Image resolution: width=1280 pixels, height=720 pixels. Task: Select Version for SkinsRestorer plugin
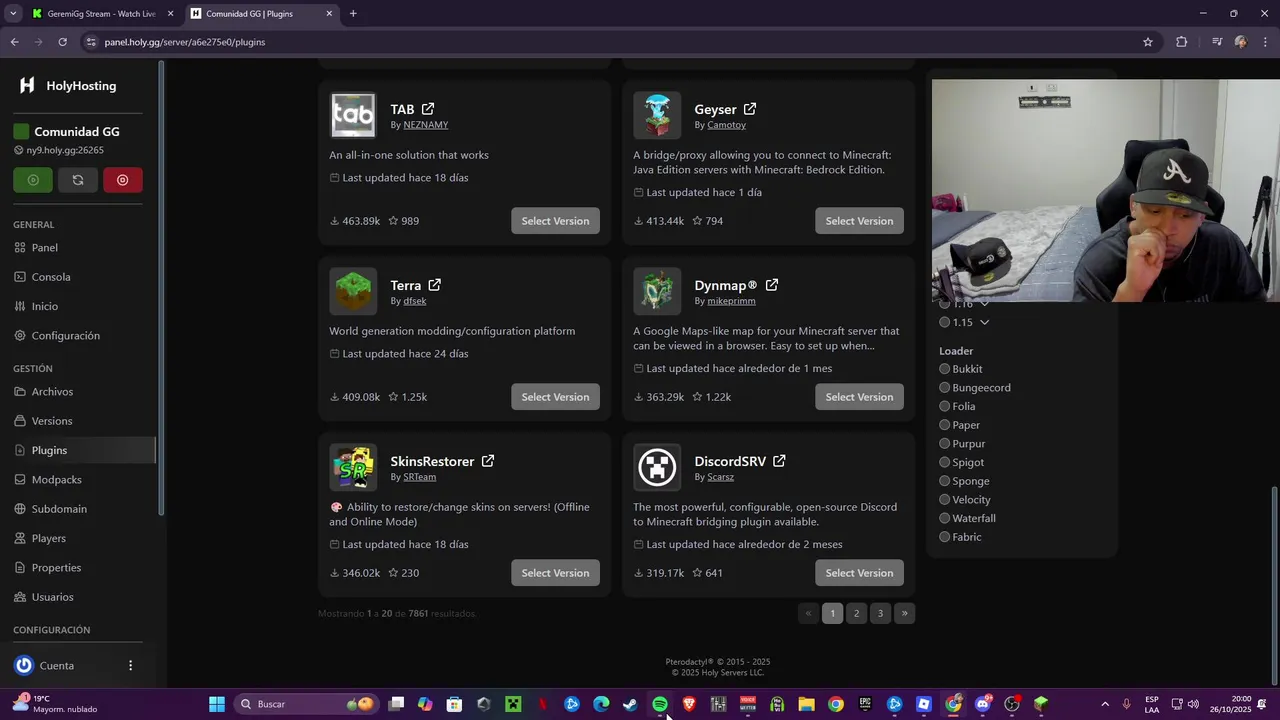pos(555,573)
